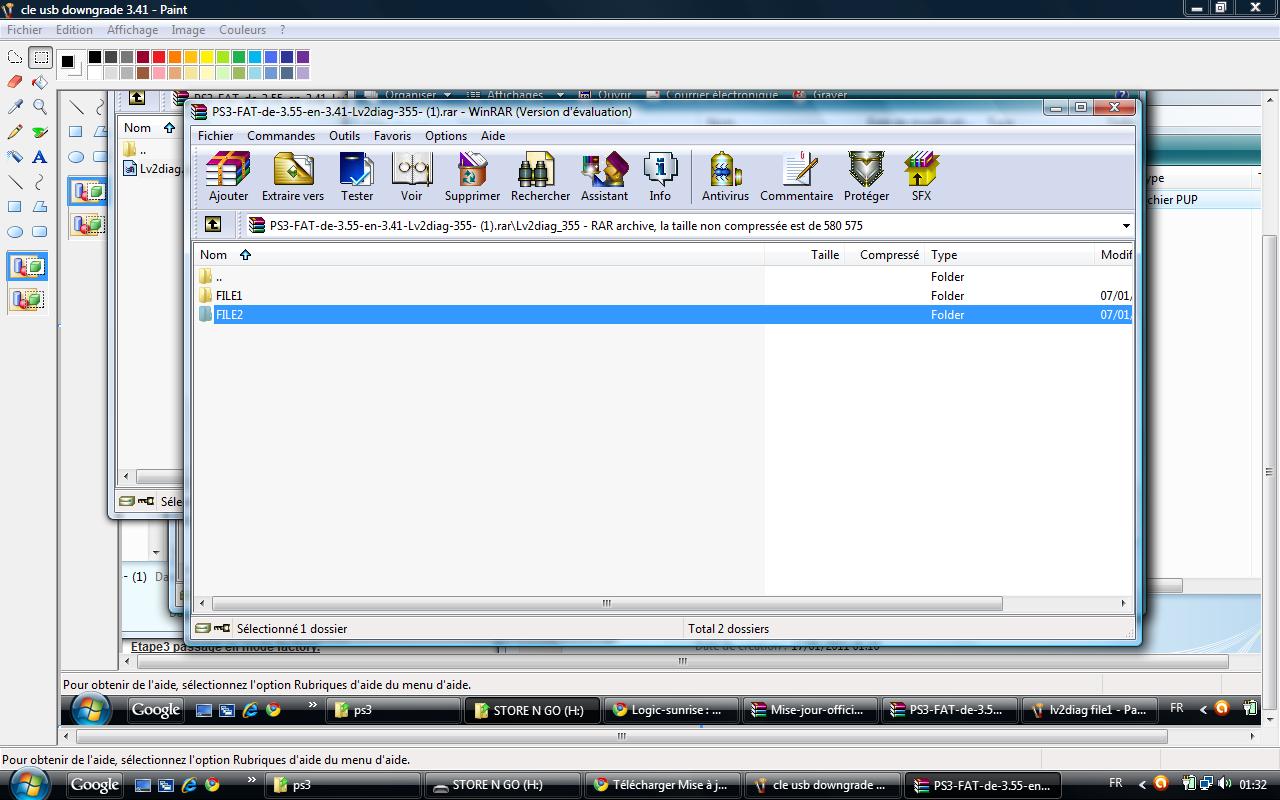
Task: Select the highlighted FILE2 folder row
Action: [663, 315]
